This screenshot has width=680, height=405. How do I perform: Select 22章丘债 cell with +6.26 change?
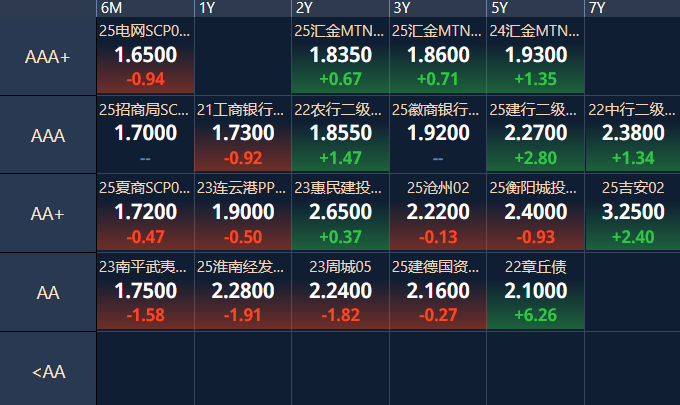tap(535, 290)
